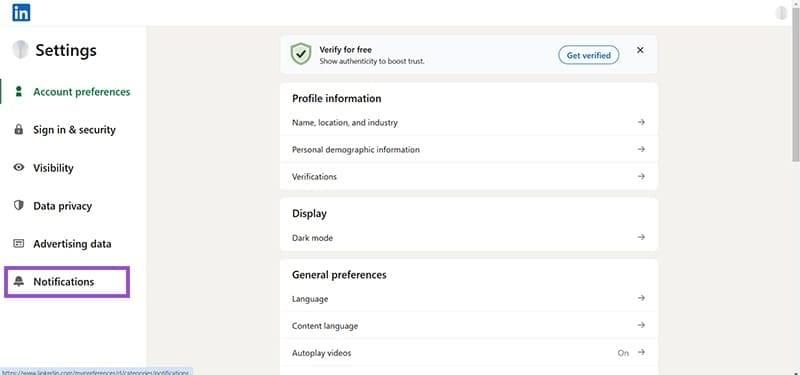Click the Settings page heading
Viewport: 800px width, 375px height.
pos(66,50)
